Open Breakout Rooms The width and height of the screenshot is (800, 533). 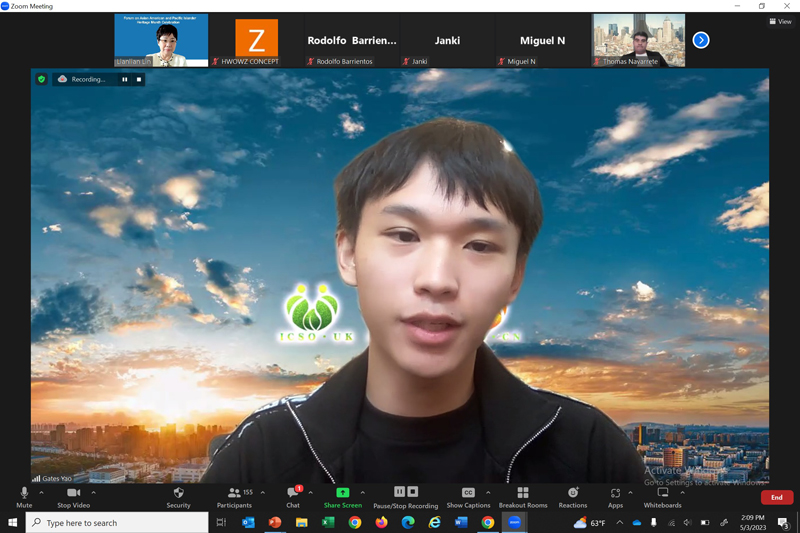pos(523,497)
